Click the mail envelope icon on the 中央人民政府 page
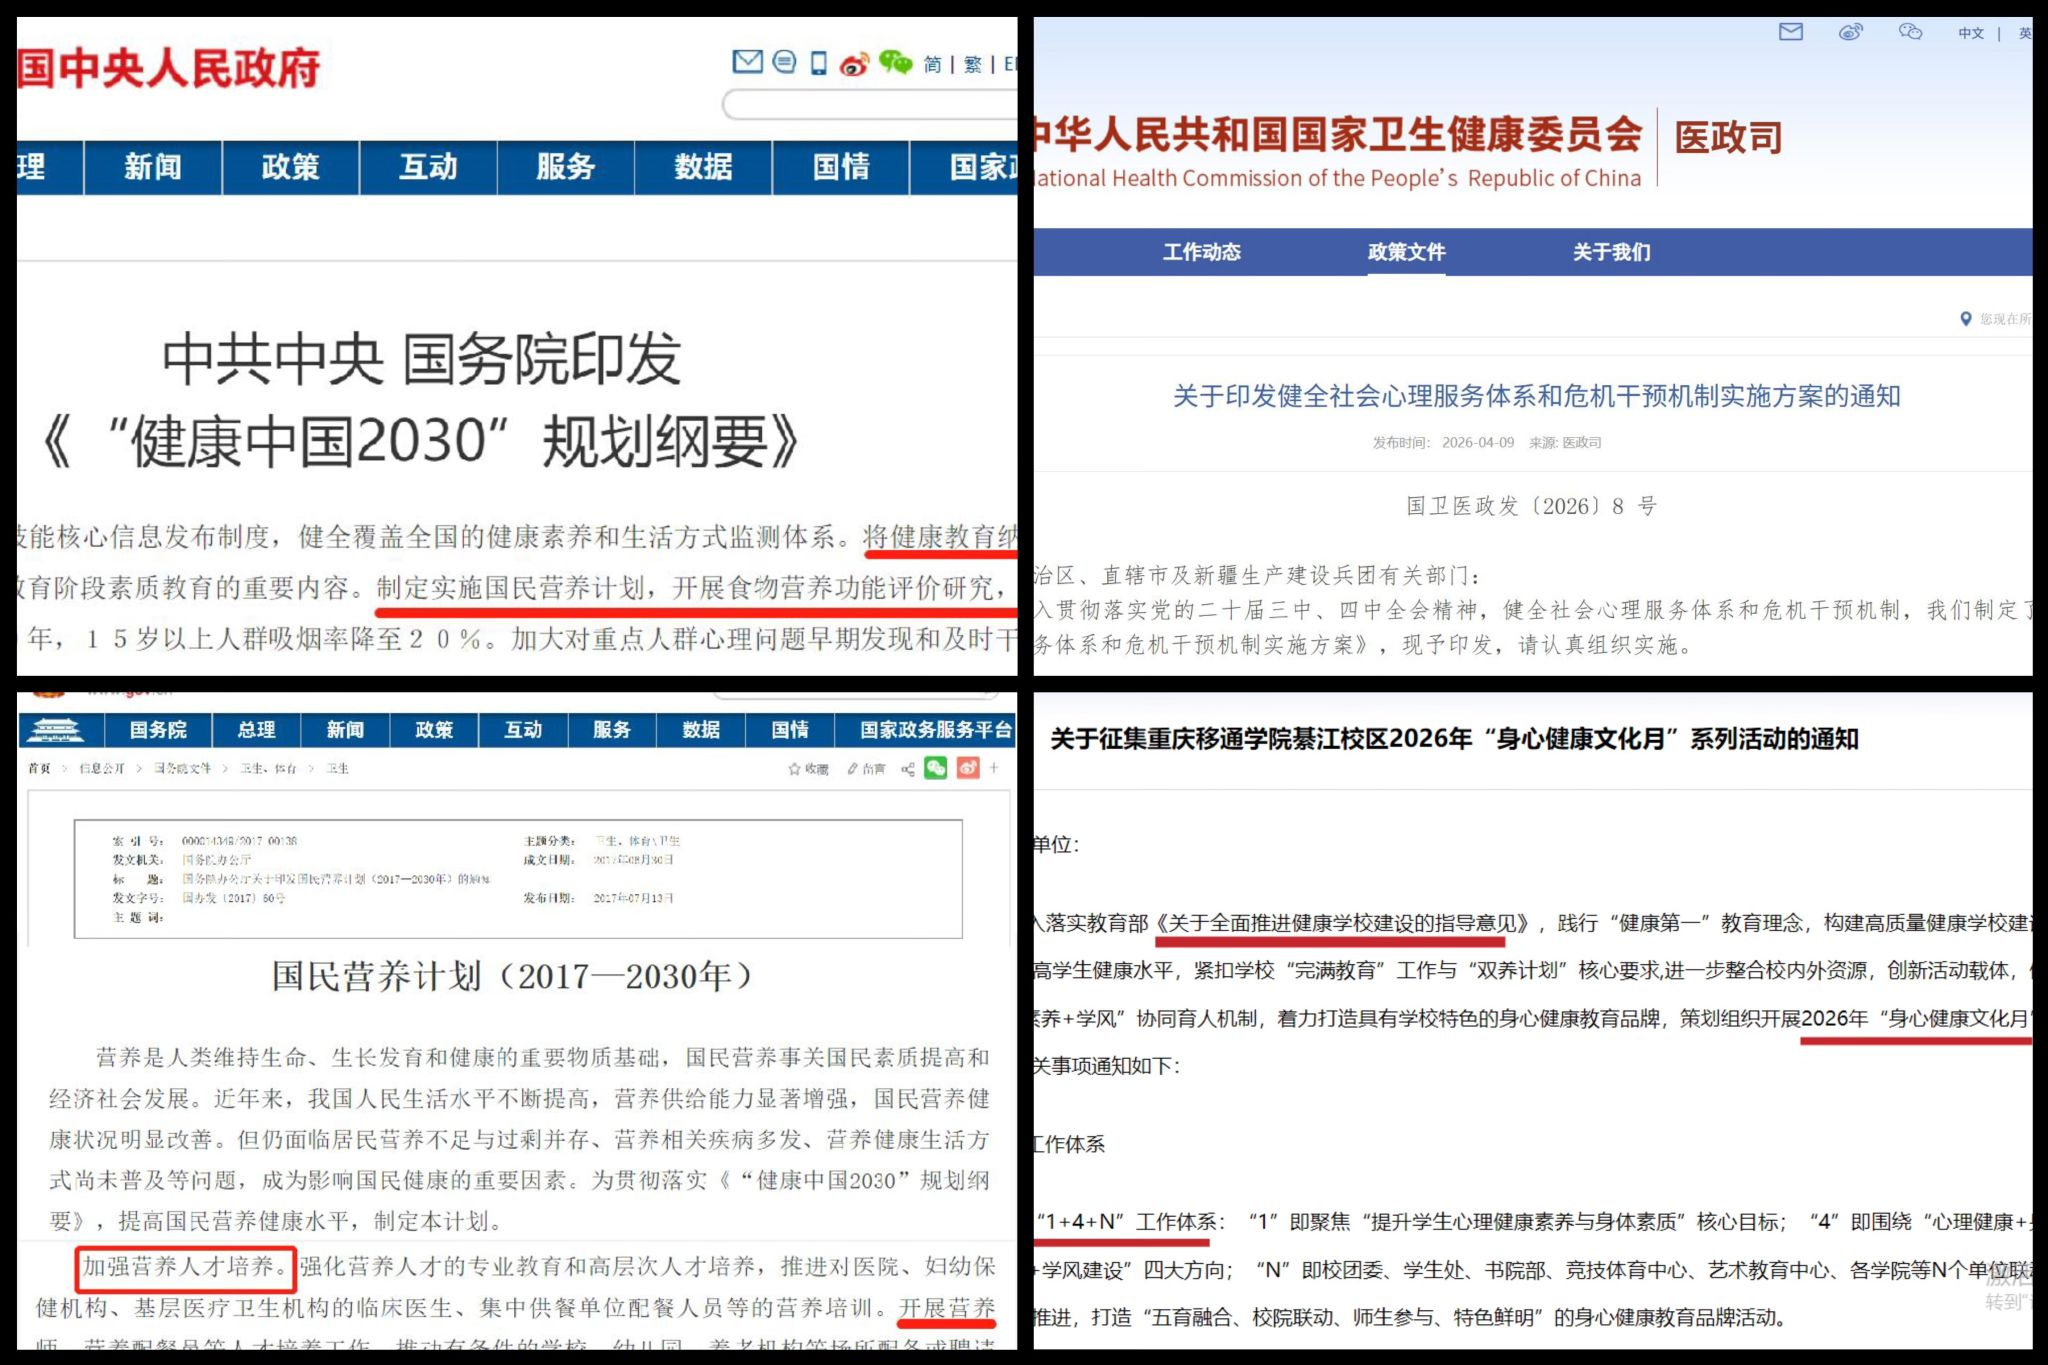Screen dimensions: 2048x1365 point(747,63)
